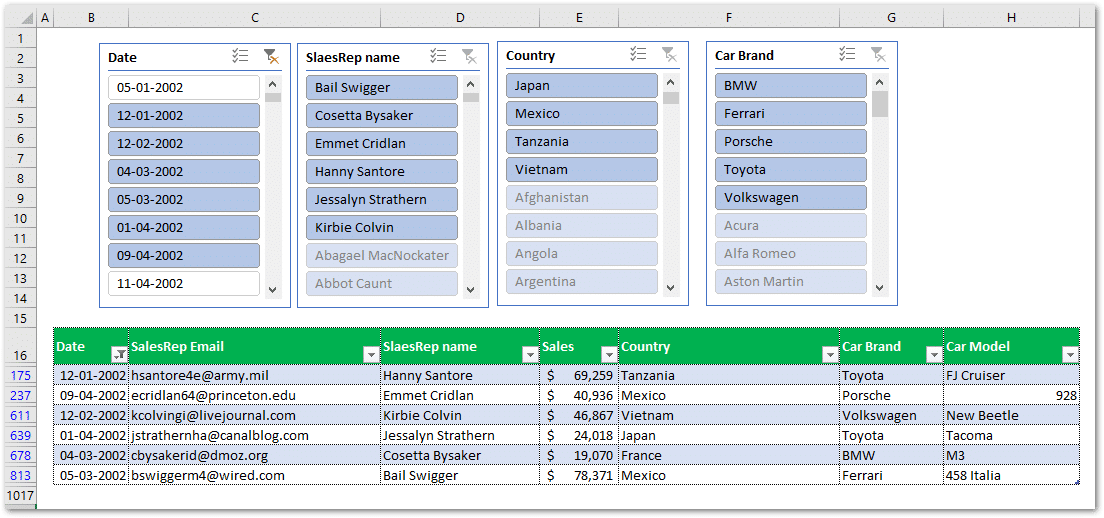Toggle the 05-01-2002 date slicer item

tap(184, 88)
